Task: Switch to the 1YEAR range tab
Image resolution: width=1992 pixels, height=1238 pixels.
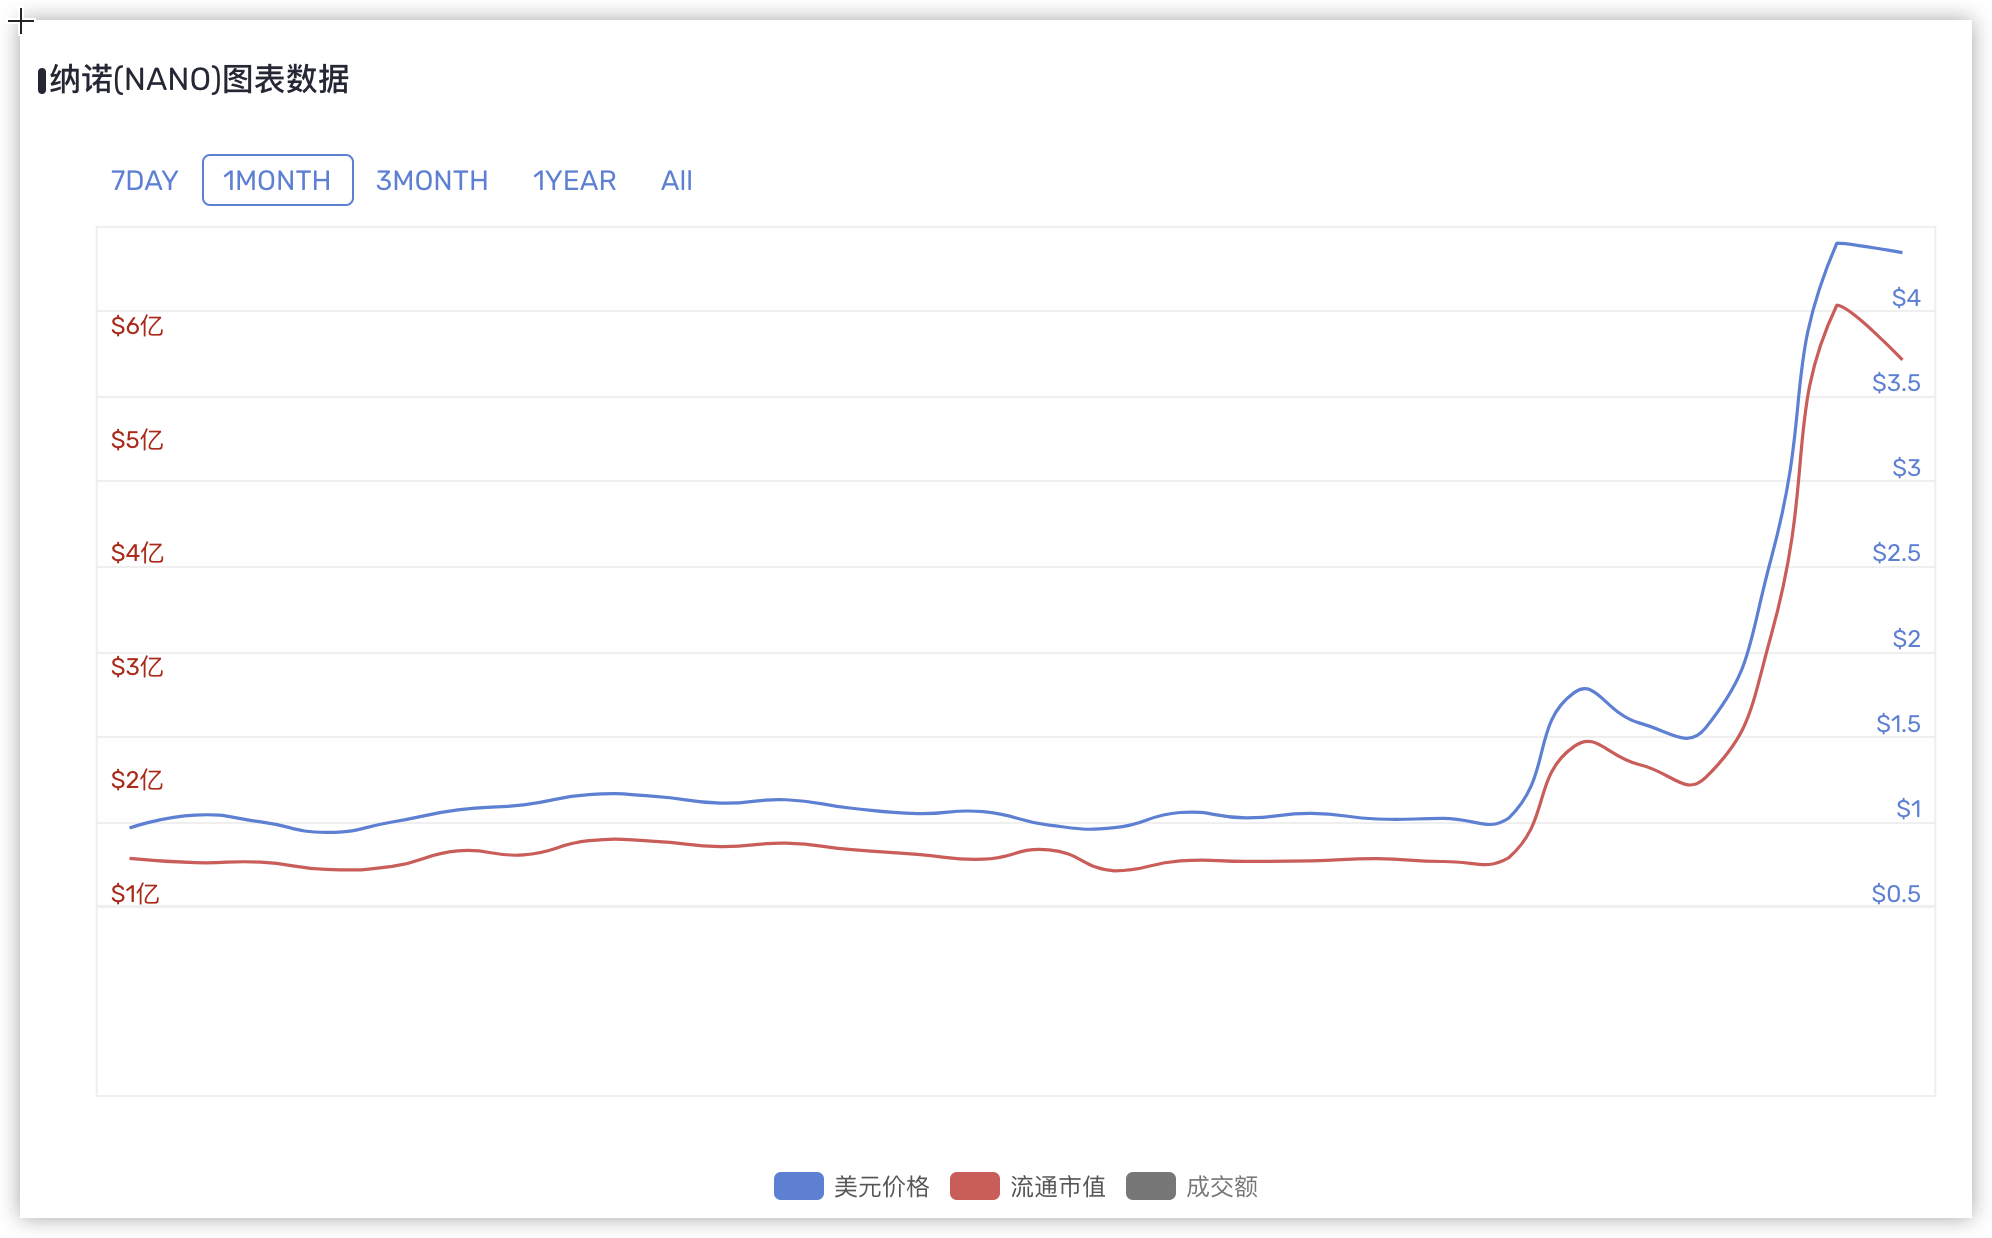Action: (x=574, y=181)
